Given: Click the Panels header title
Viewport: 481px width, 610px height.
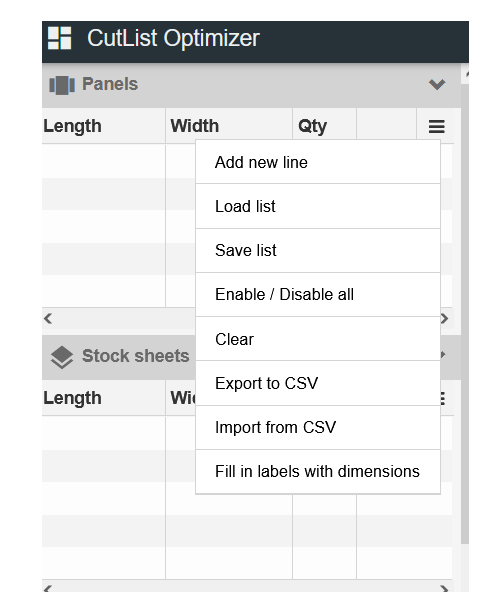Looking at the screenshot, I should tap(110, 84).
